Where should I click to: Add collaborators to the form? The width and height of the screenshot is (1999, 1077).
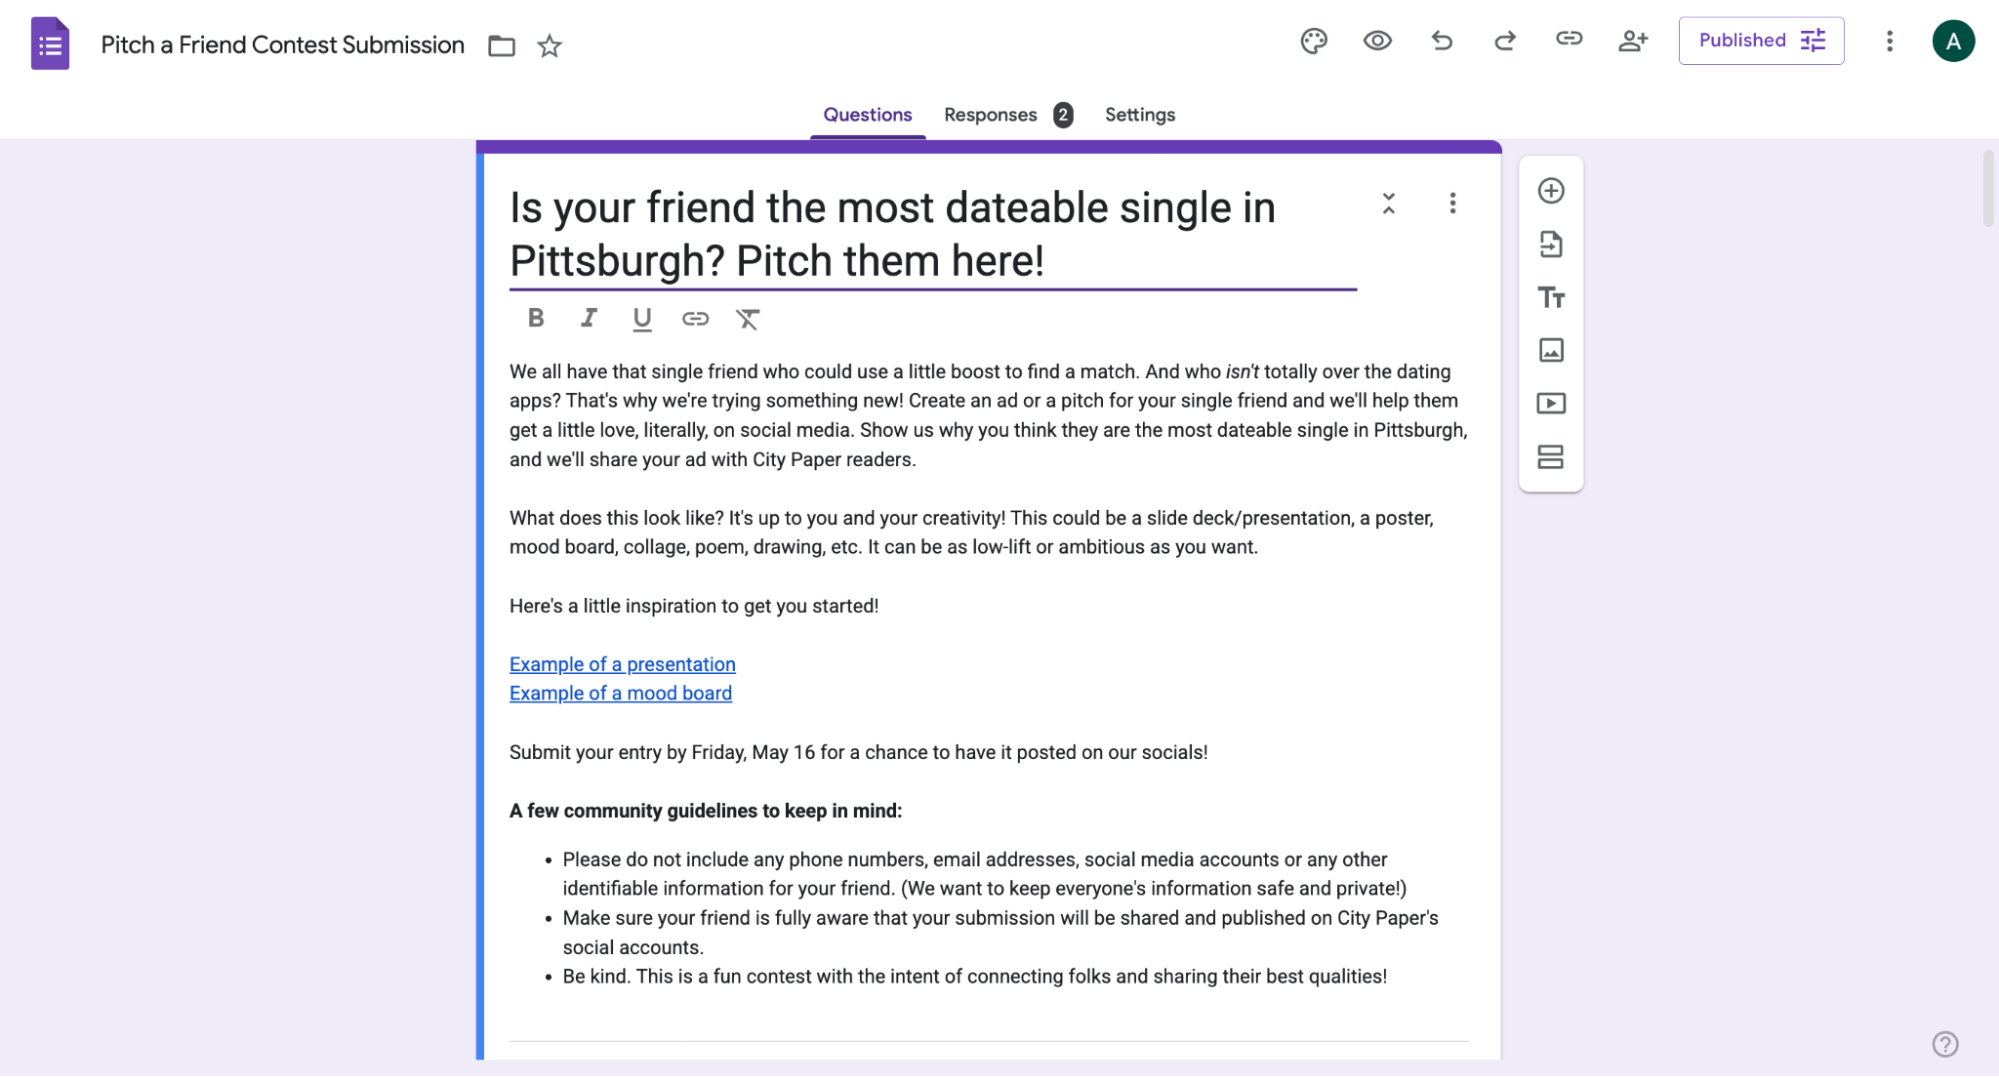pos(1633,41)
